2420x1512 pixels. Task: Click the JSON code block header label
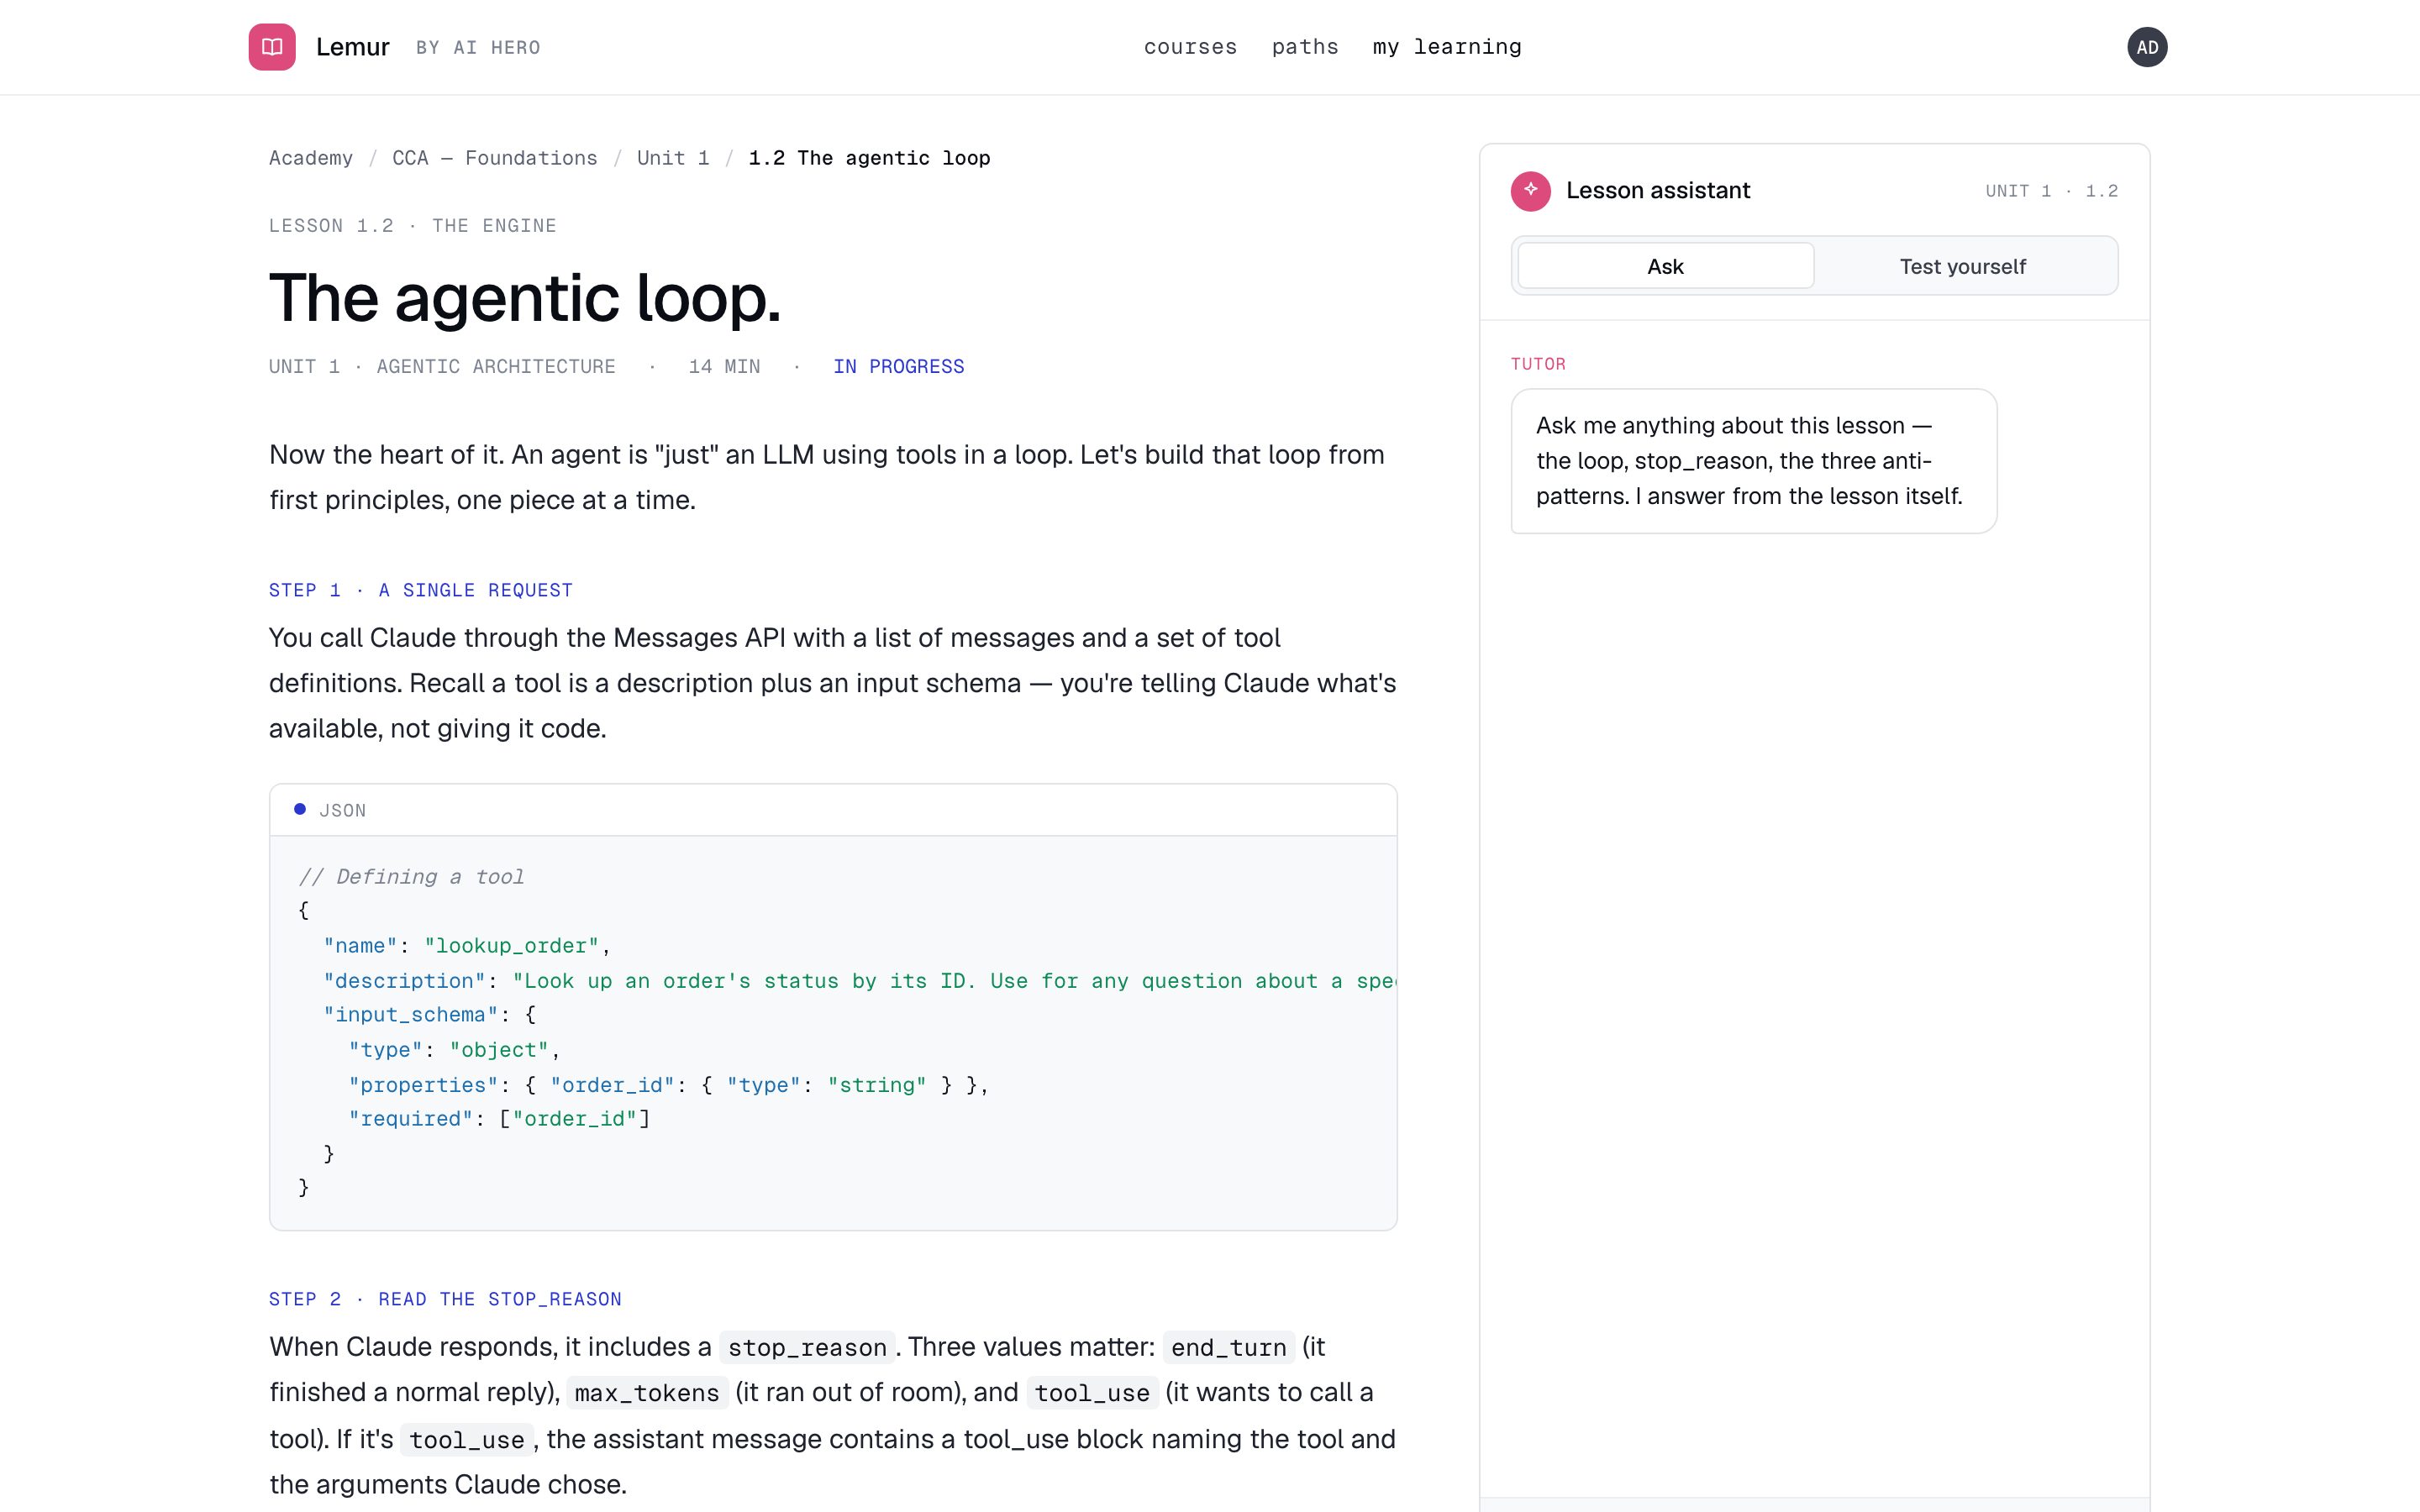(342, 810)
